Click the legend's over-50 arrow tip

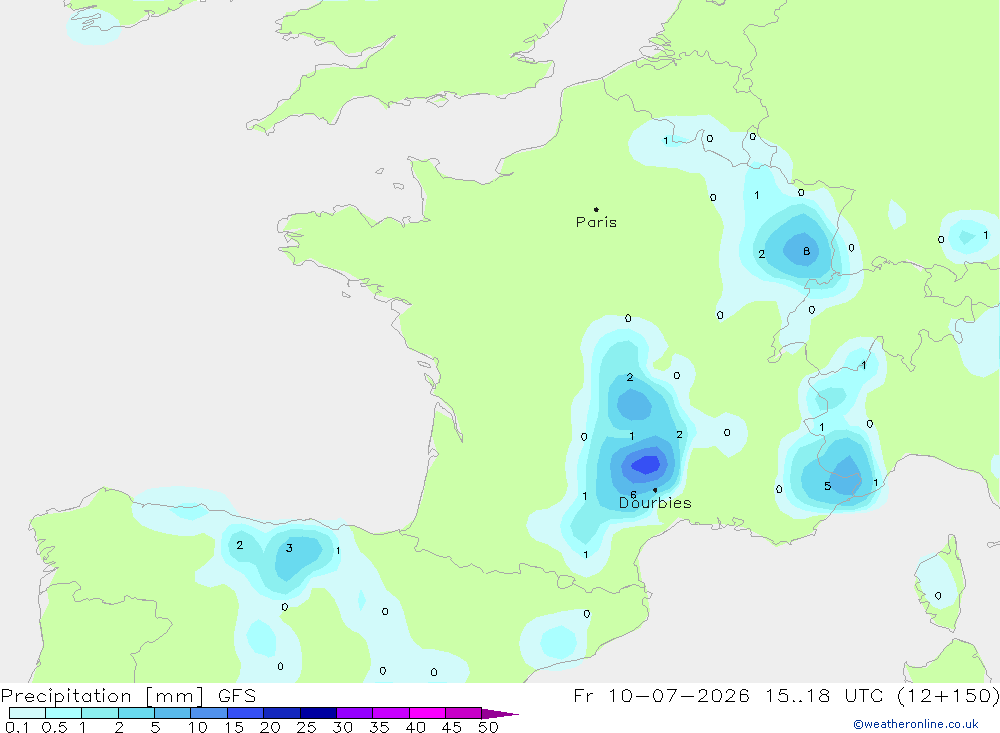pyautogui.click(x=501, y=713)
